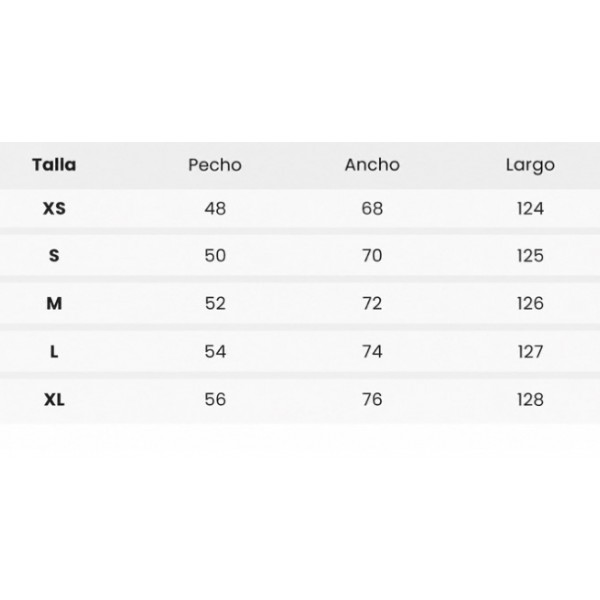Select the XS size row label
600x600 pixels.
[x=54, y=209]
